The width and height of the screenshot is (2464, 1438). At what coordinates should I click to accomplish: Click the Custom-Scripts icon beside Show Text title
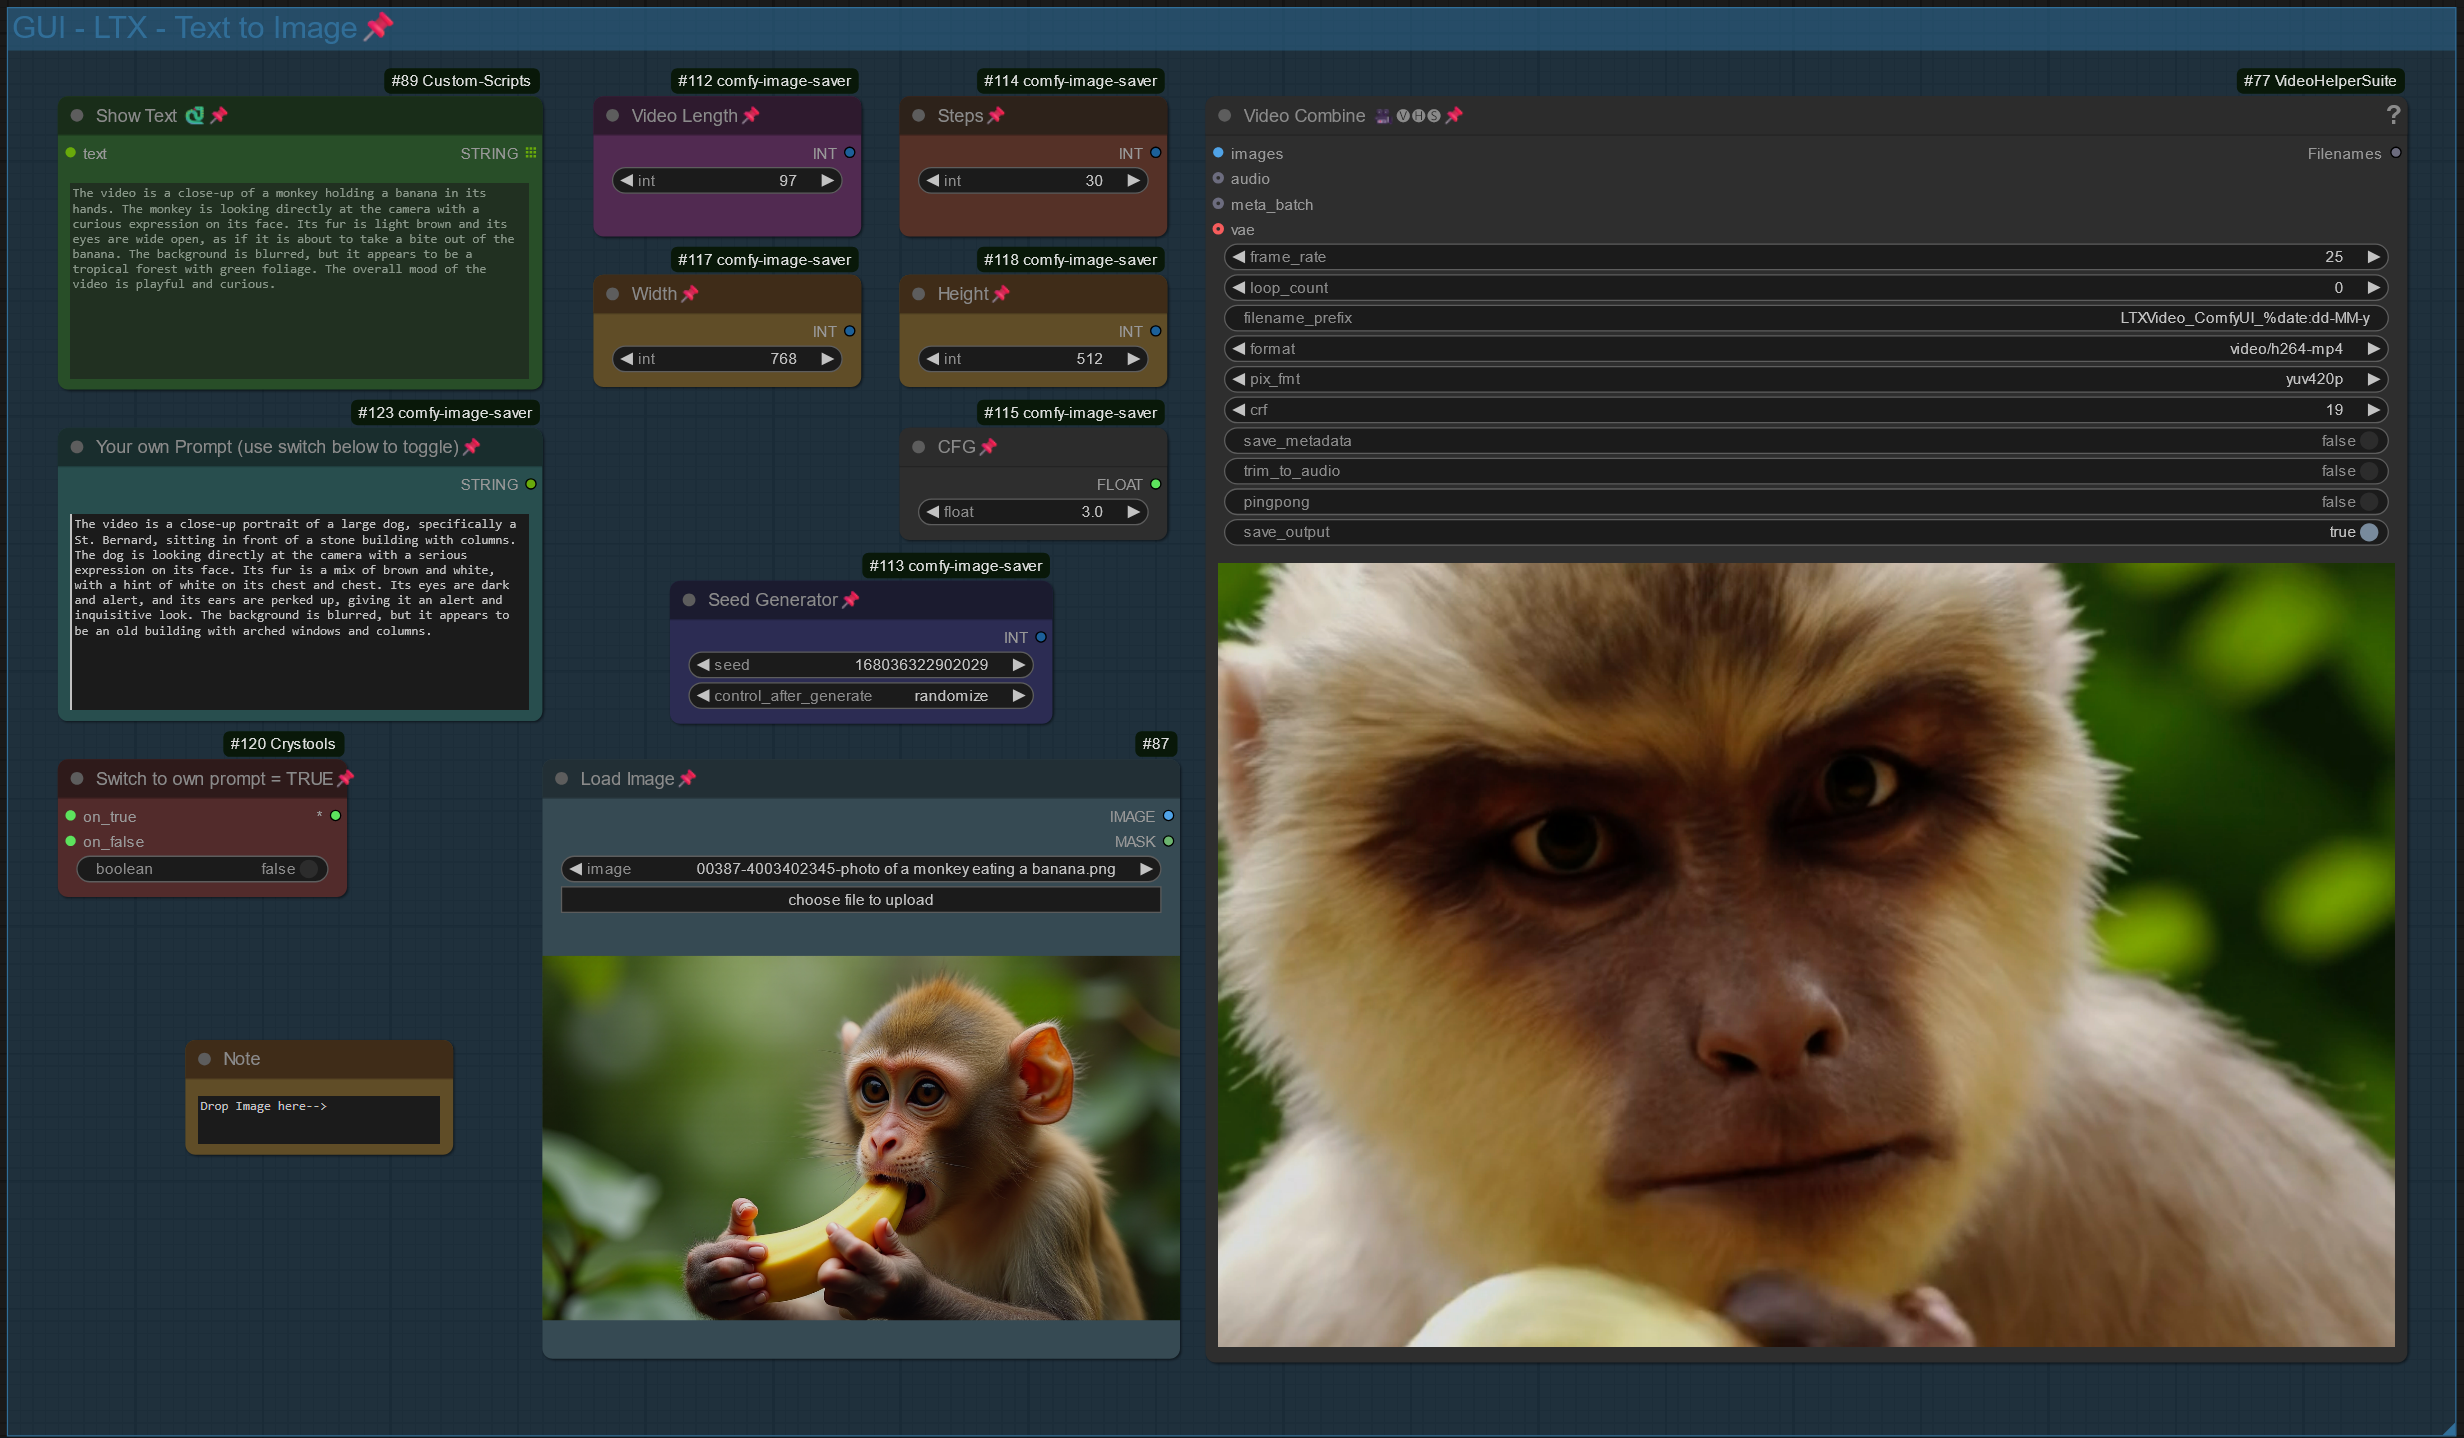(195, 116)
